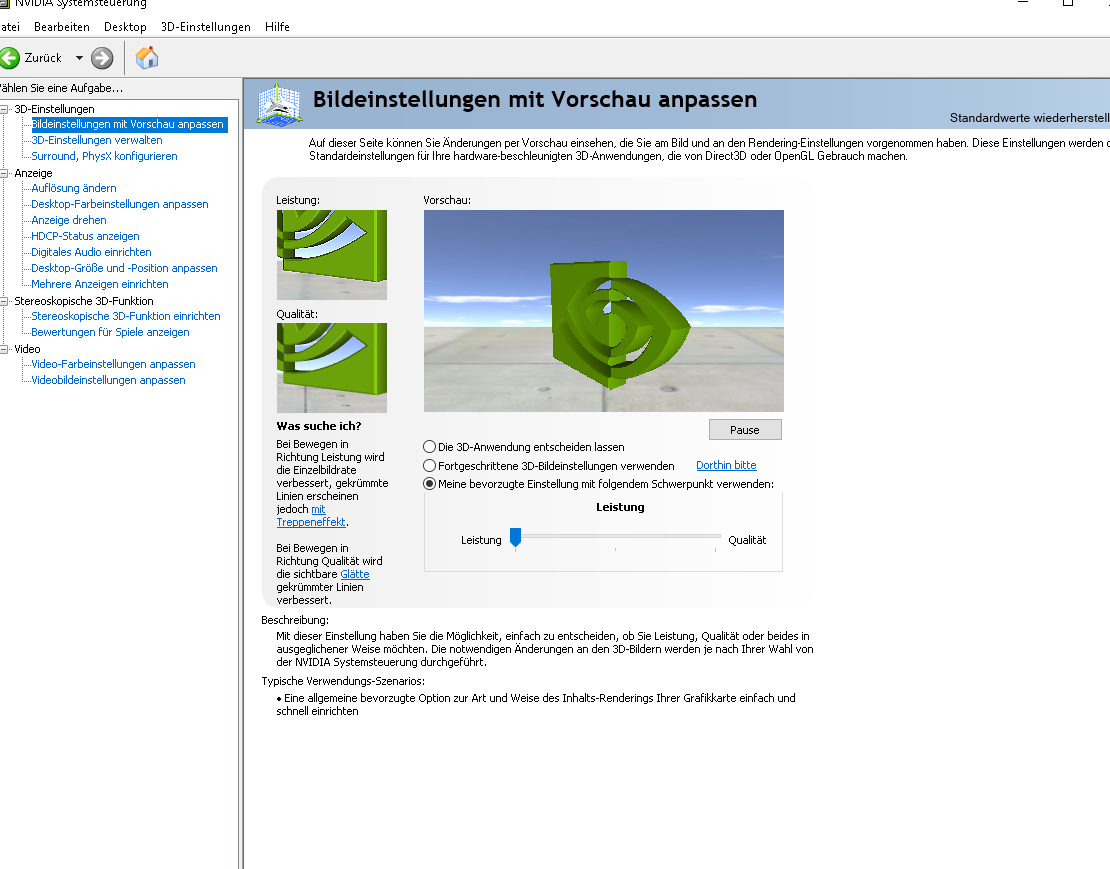Open 3D-Einstellungen verwalten

tap(97, 140)
